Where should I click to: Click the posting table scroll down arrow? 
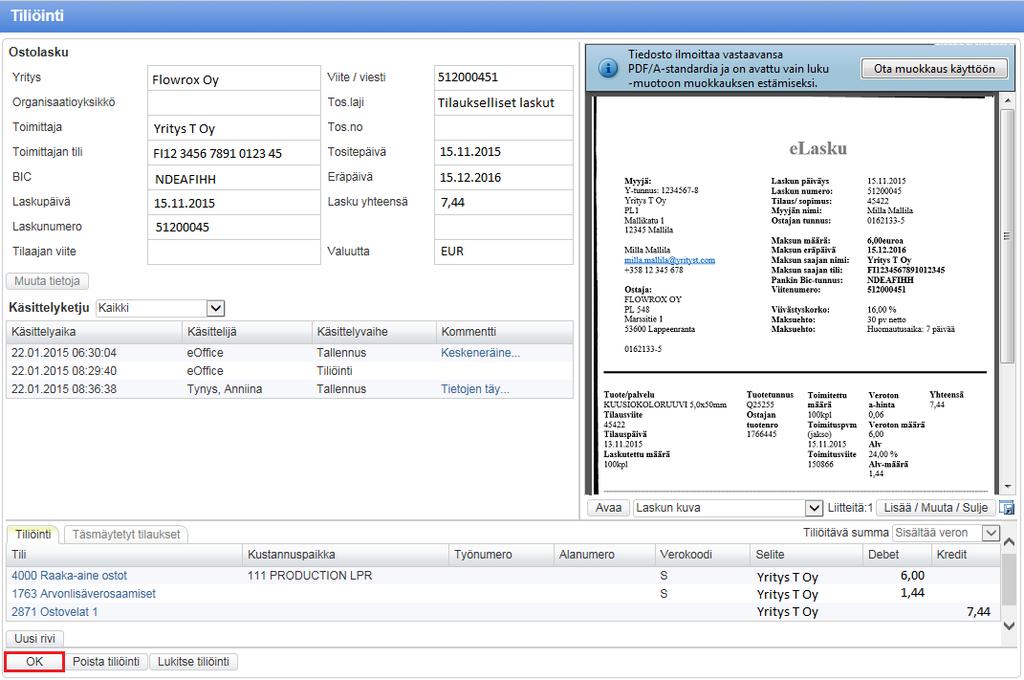click(1009, 626)
